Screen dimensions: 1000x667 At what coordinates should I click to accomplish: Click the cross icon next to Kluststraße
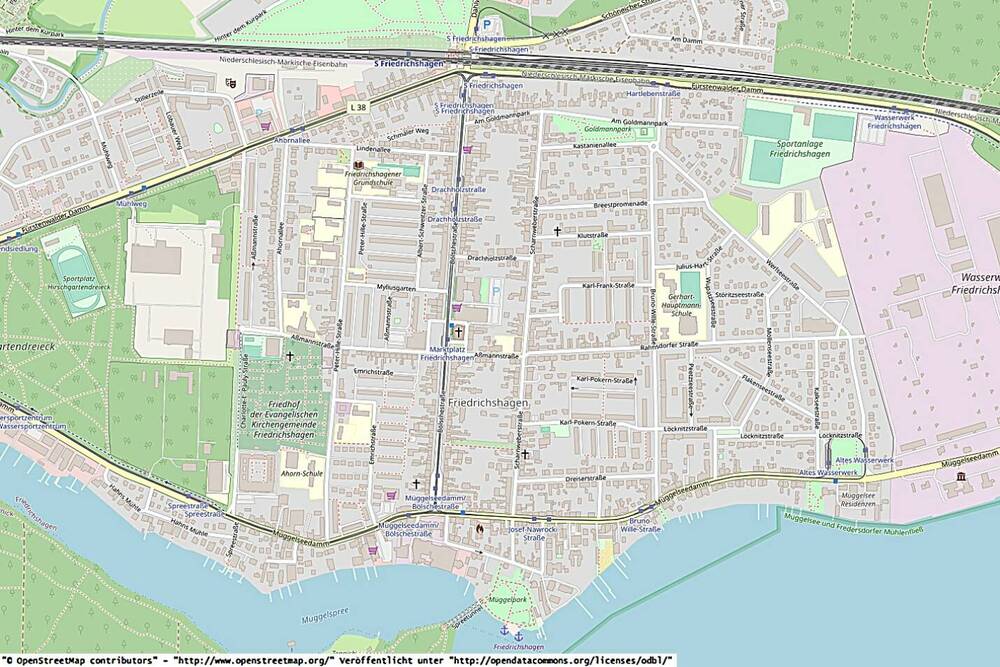(x=557, y=230)
